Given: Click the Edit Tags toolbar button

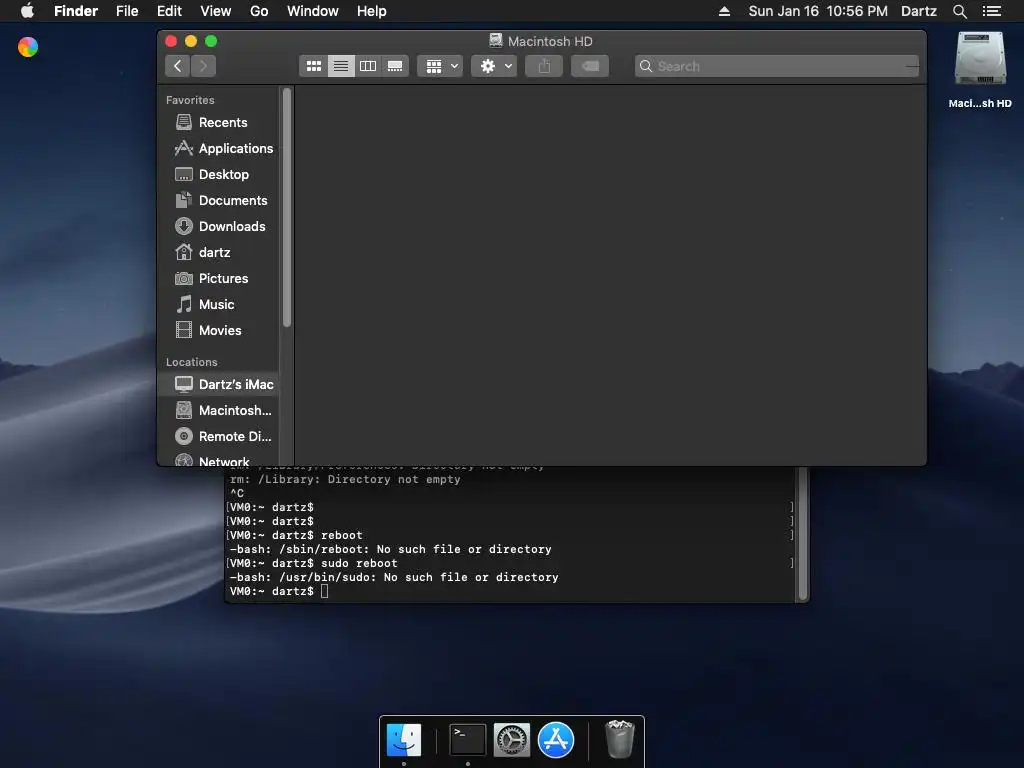Looking at the screenshot, I should (x=590, y=66).
